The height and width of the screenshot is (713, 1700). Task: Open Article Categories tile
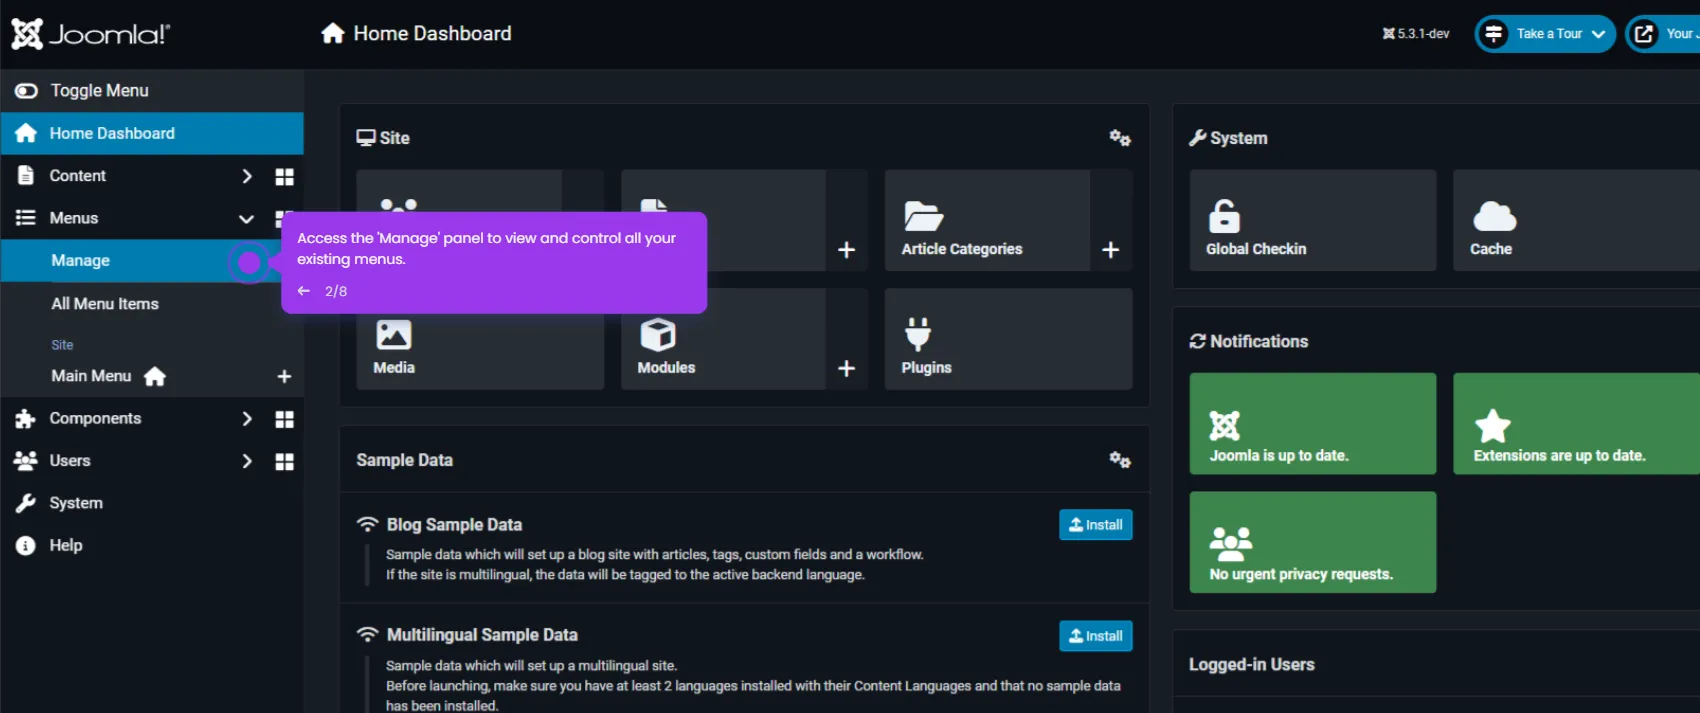coord(987,220)
